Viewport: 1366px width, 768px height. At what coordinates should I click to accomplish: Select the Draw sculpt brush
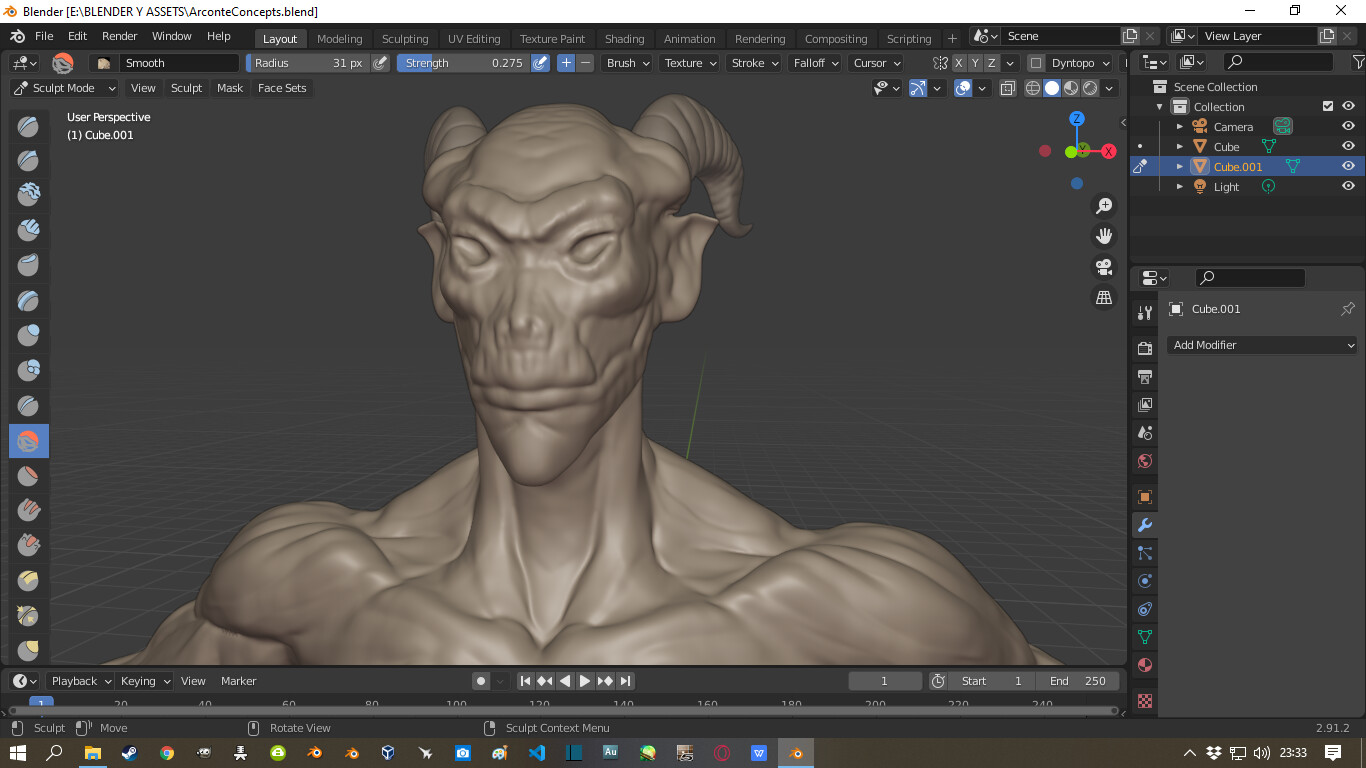pos(27,125)
